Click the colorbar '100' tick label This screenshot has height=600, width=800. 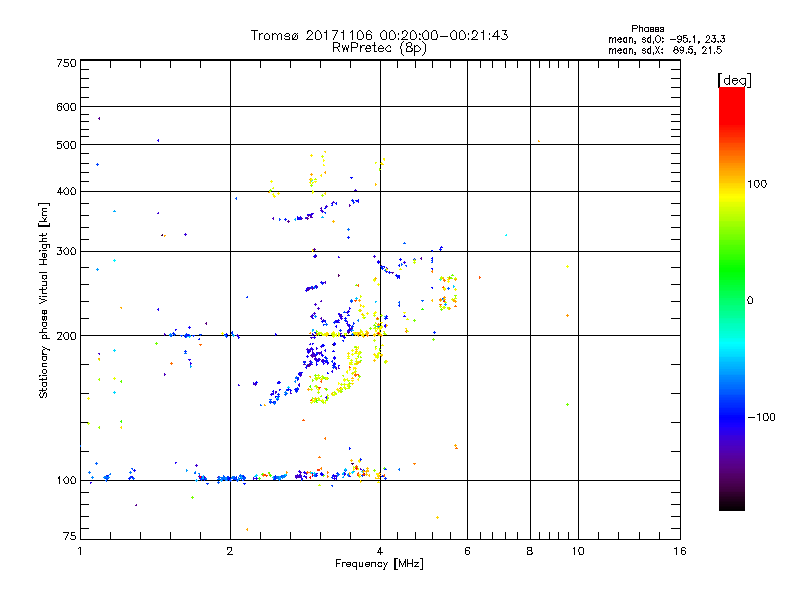[757, 184]
